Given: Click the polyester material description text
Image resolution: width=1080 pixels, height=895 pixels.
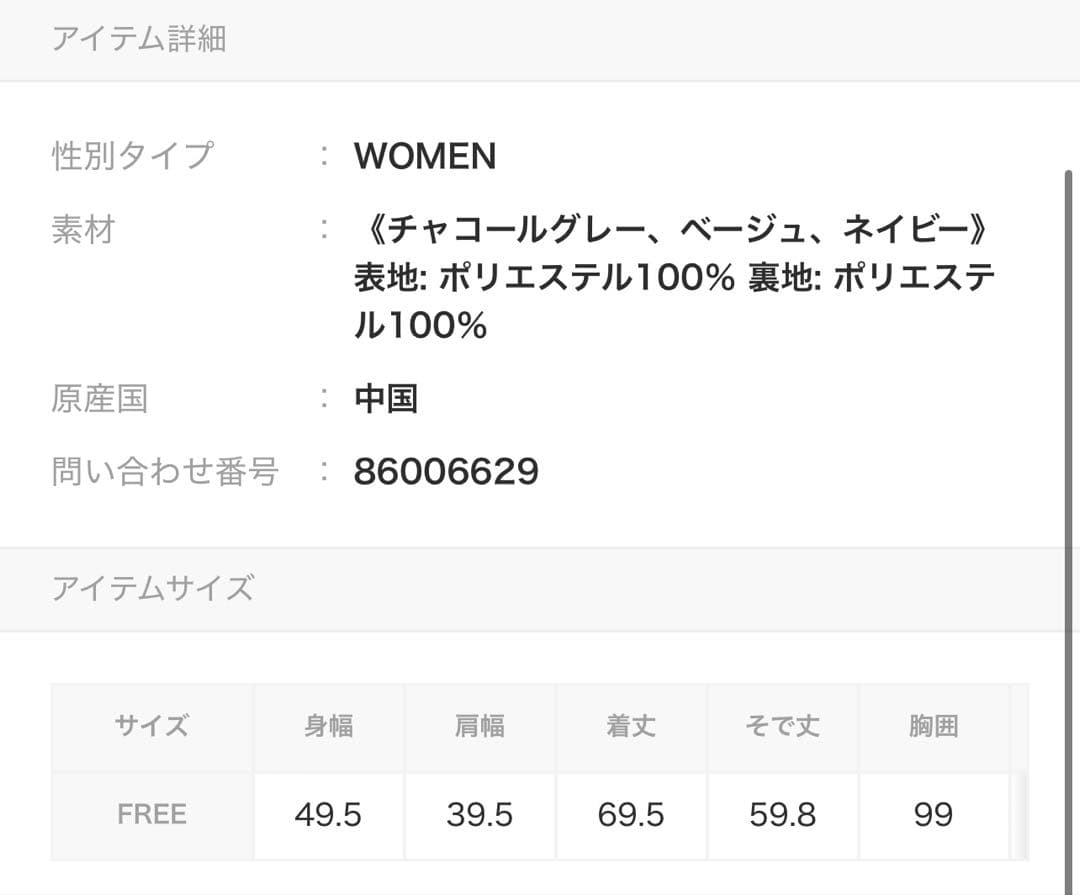Looking at the screenshot, I should pos(673,279).
